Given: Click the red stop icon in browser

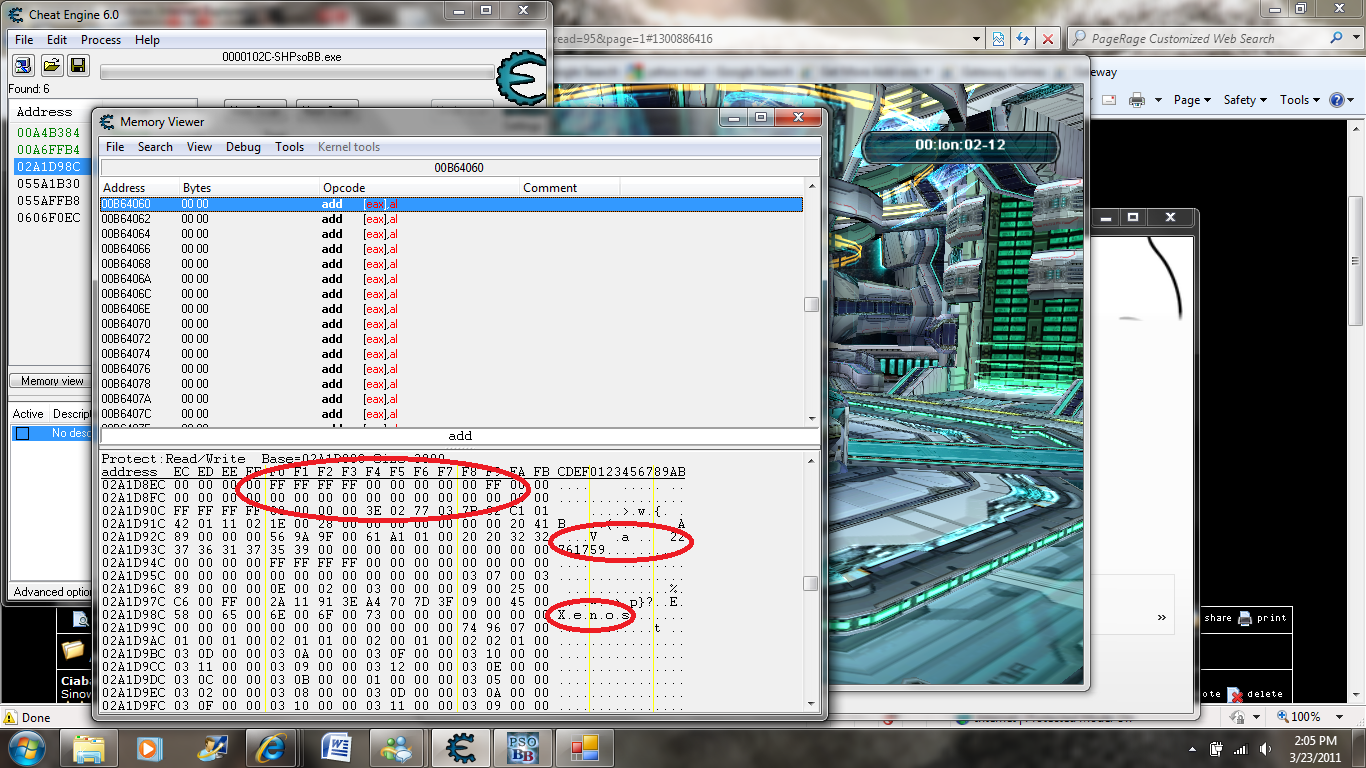Looking at the screenshot, I should [1047, 38].
